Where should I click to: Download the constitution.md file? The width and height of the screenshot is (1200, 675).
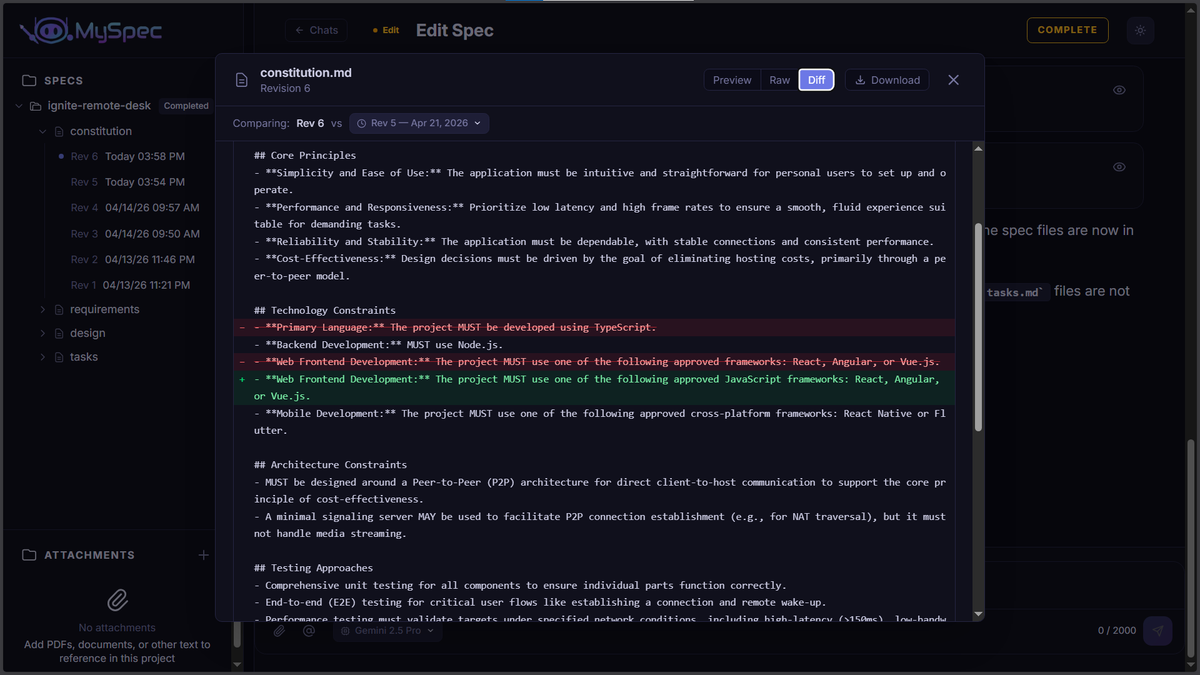887,80
